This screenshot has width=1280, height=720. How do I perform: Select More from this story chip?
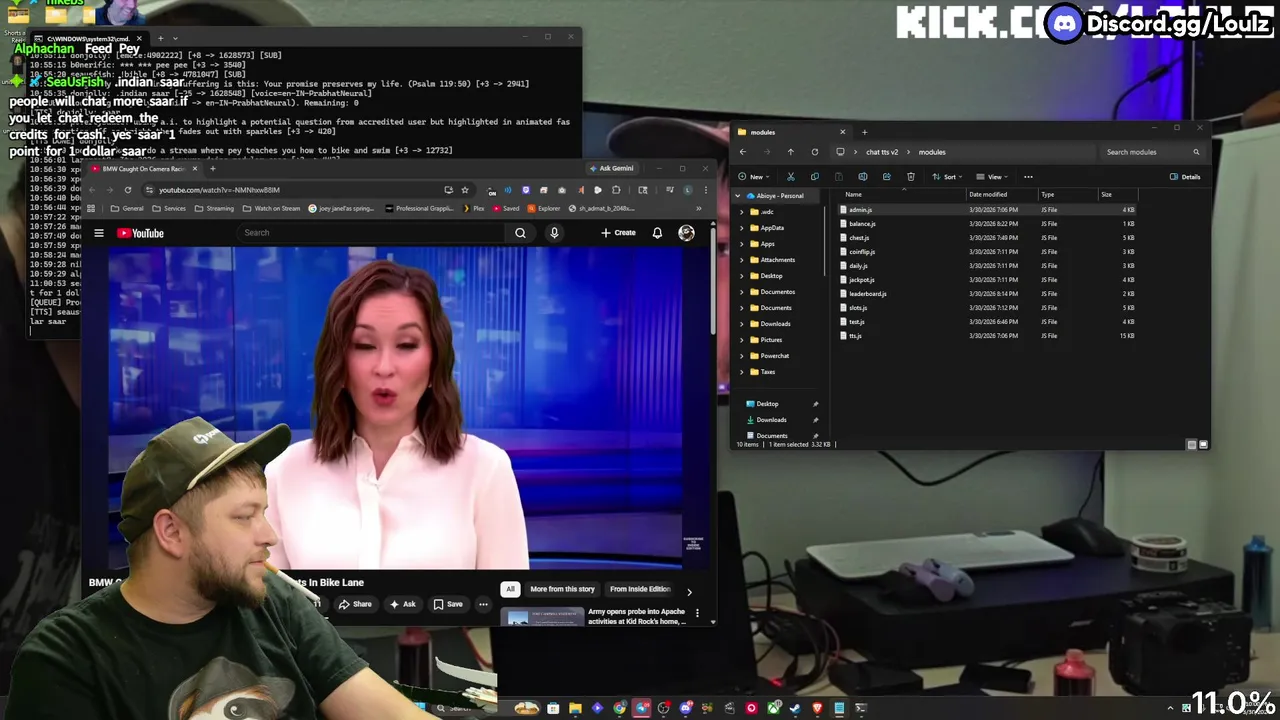[x=562, y=589]
